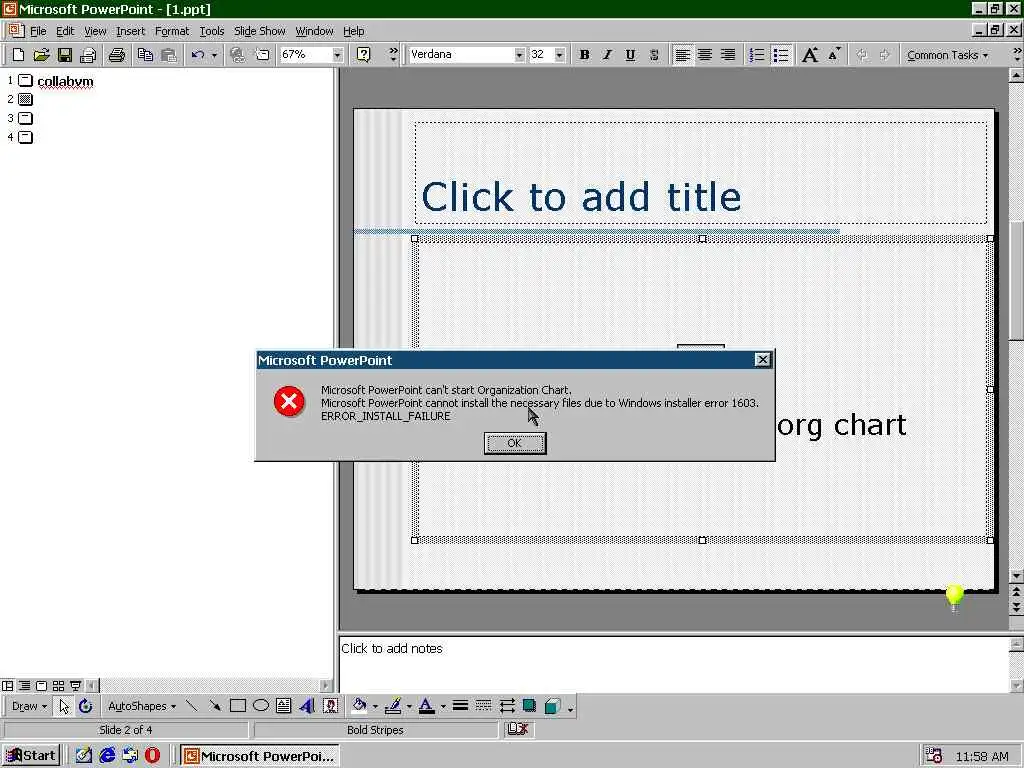Click the Print icon

coord(117,55)
